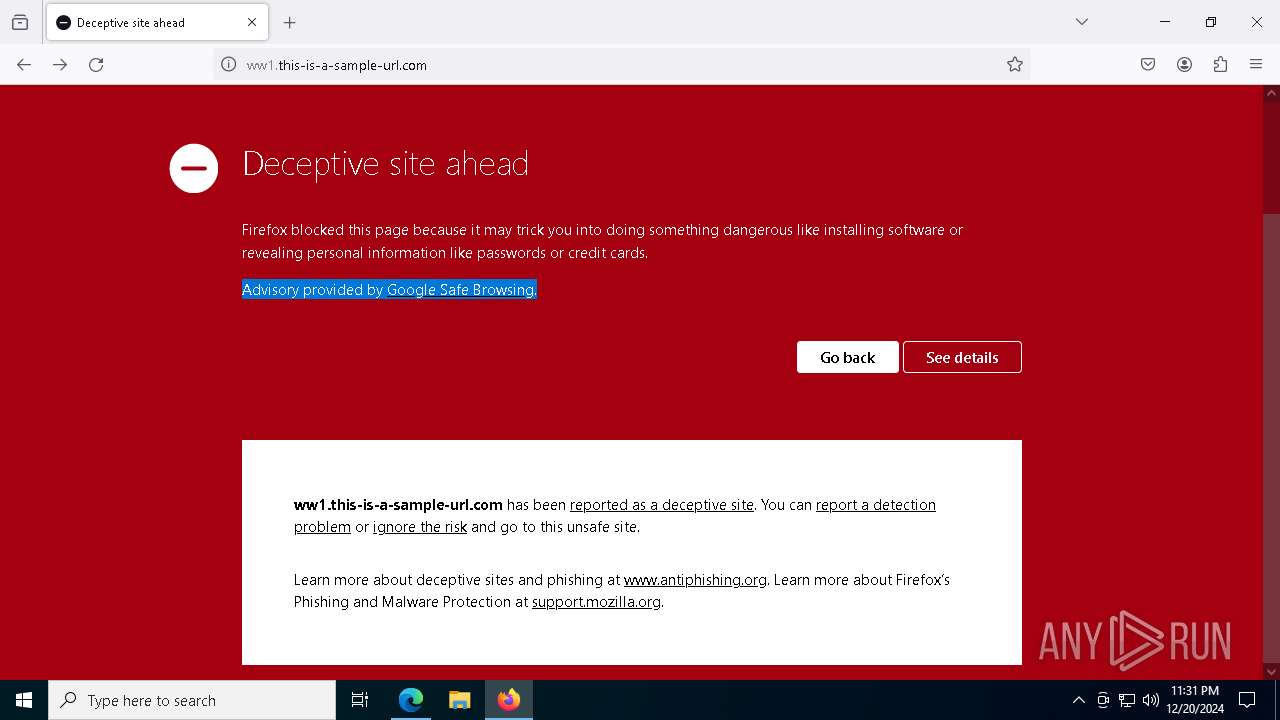The image size is (1280, 720).
Task: Reload the current page
Action: pos(96,64)
